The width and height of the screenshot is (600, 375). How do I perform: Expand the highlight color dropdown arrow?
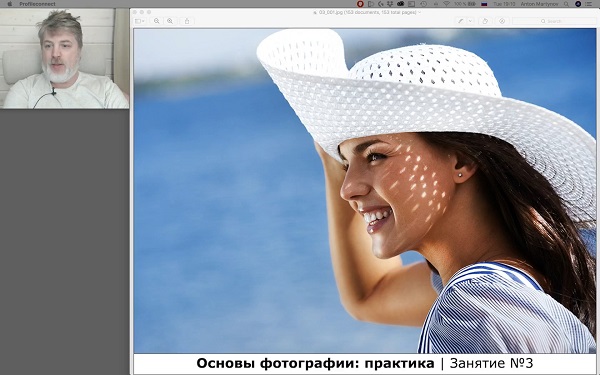tap(470, 21)
